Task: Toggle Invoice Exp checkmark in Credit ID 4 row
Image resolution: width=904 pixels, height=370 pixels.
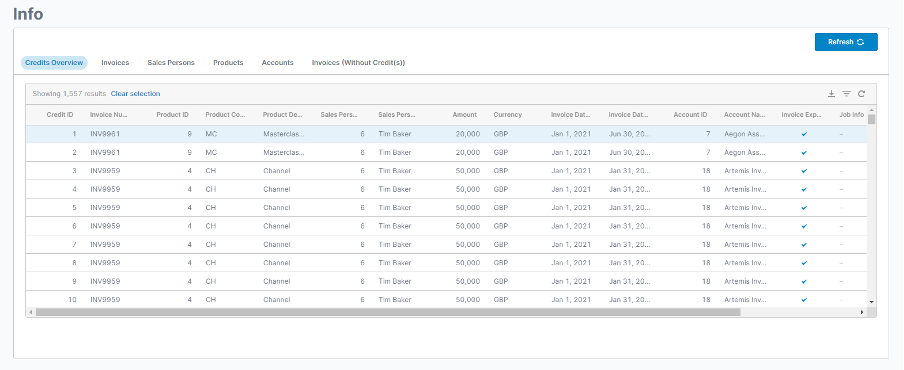Action: (x=804, y=189)
